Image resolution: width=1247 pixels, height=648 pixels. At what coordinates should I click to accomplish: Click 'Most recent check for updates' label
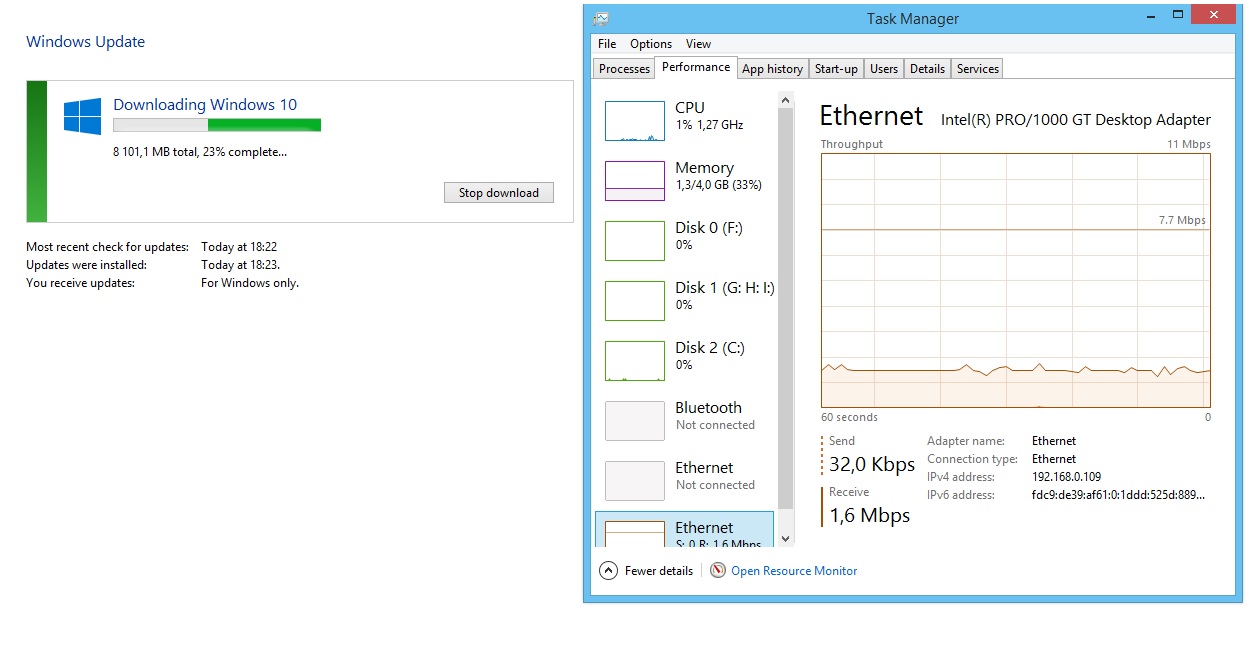(107, 247)
